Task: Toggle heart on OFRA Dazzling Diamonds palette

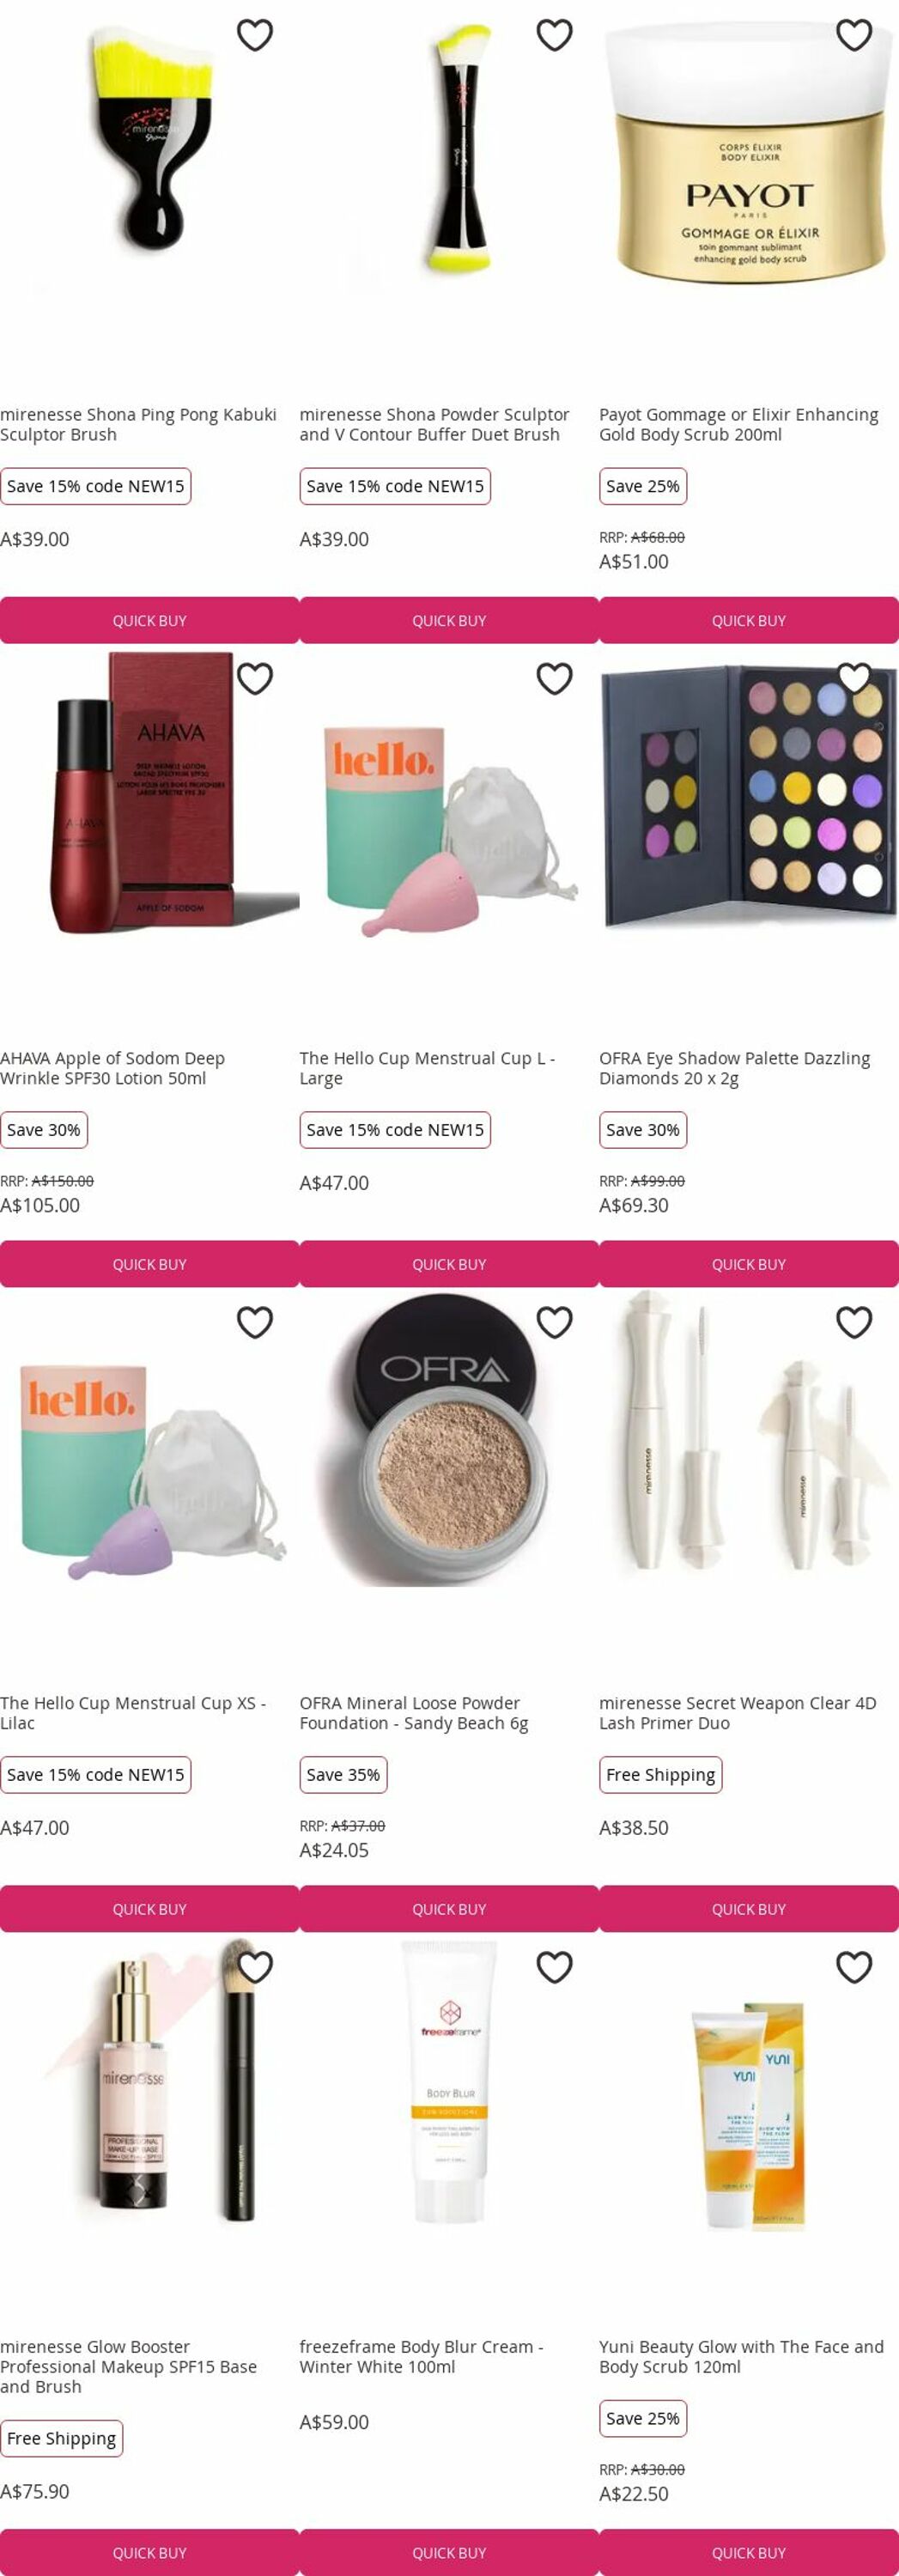Action: (854, 679)
